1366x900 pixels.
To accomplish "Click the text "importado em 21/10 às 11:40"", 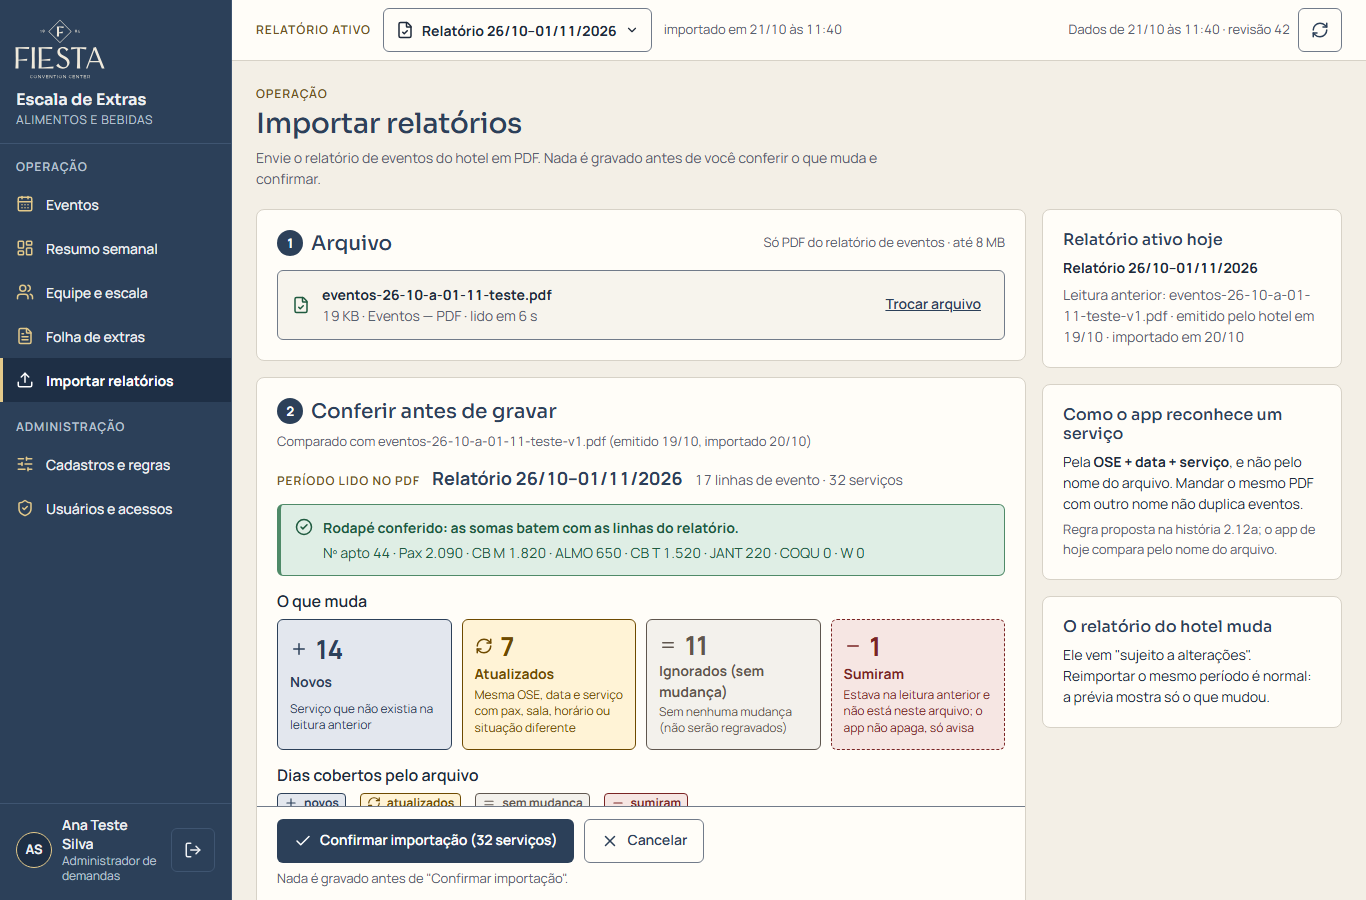I will [753, 30].
